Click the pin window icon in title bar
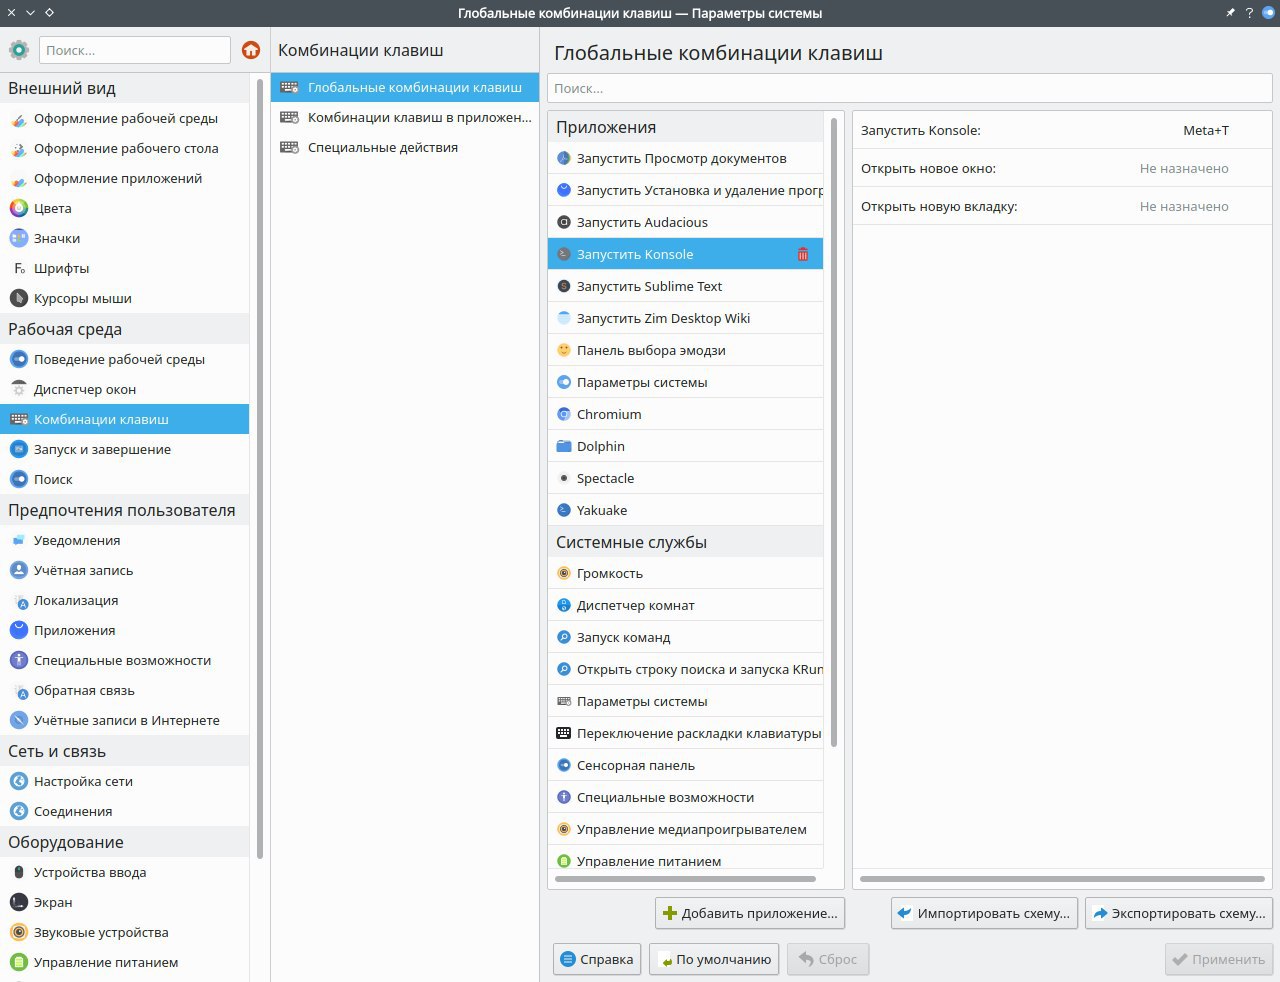 tap(1230, 13)
